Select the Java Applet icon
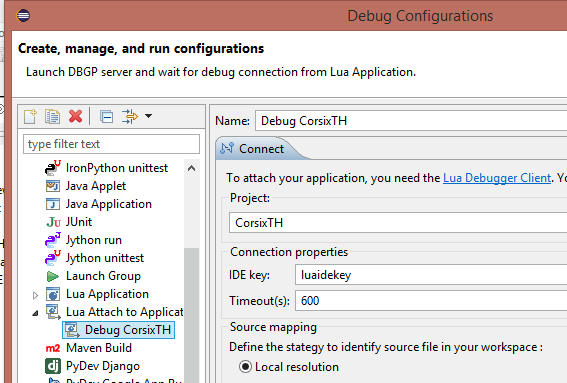The width and height of the screenshot is (567, 383). [x=53, y=186]
